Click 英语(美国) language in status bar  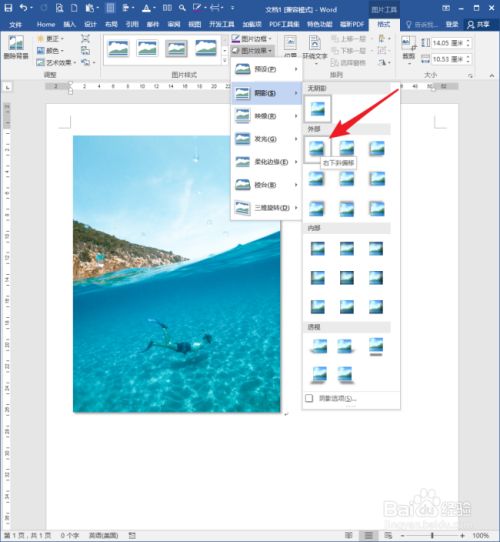pyautogui.click(x=103, y=535)
